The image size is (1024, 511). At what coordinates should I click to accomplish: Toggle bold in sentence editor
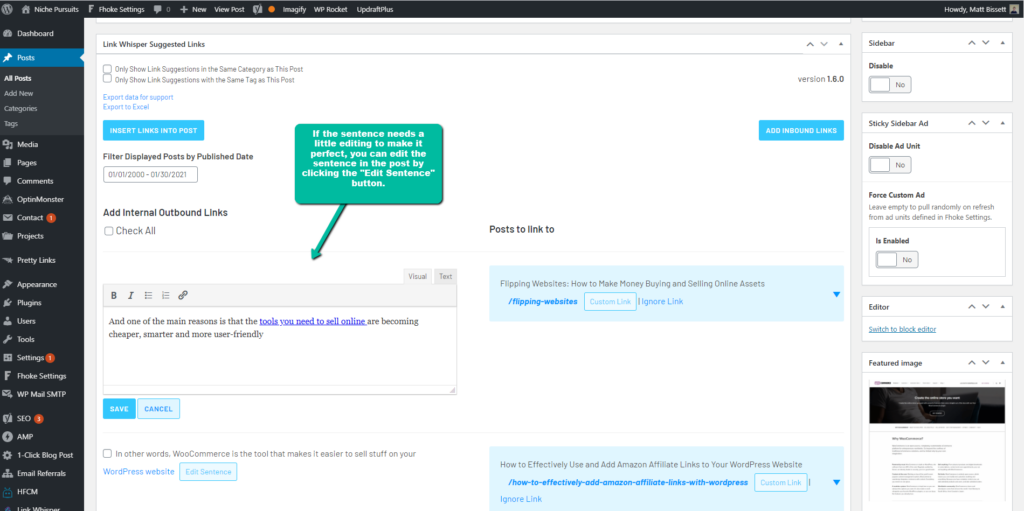point(114,295)
